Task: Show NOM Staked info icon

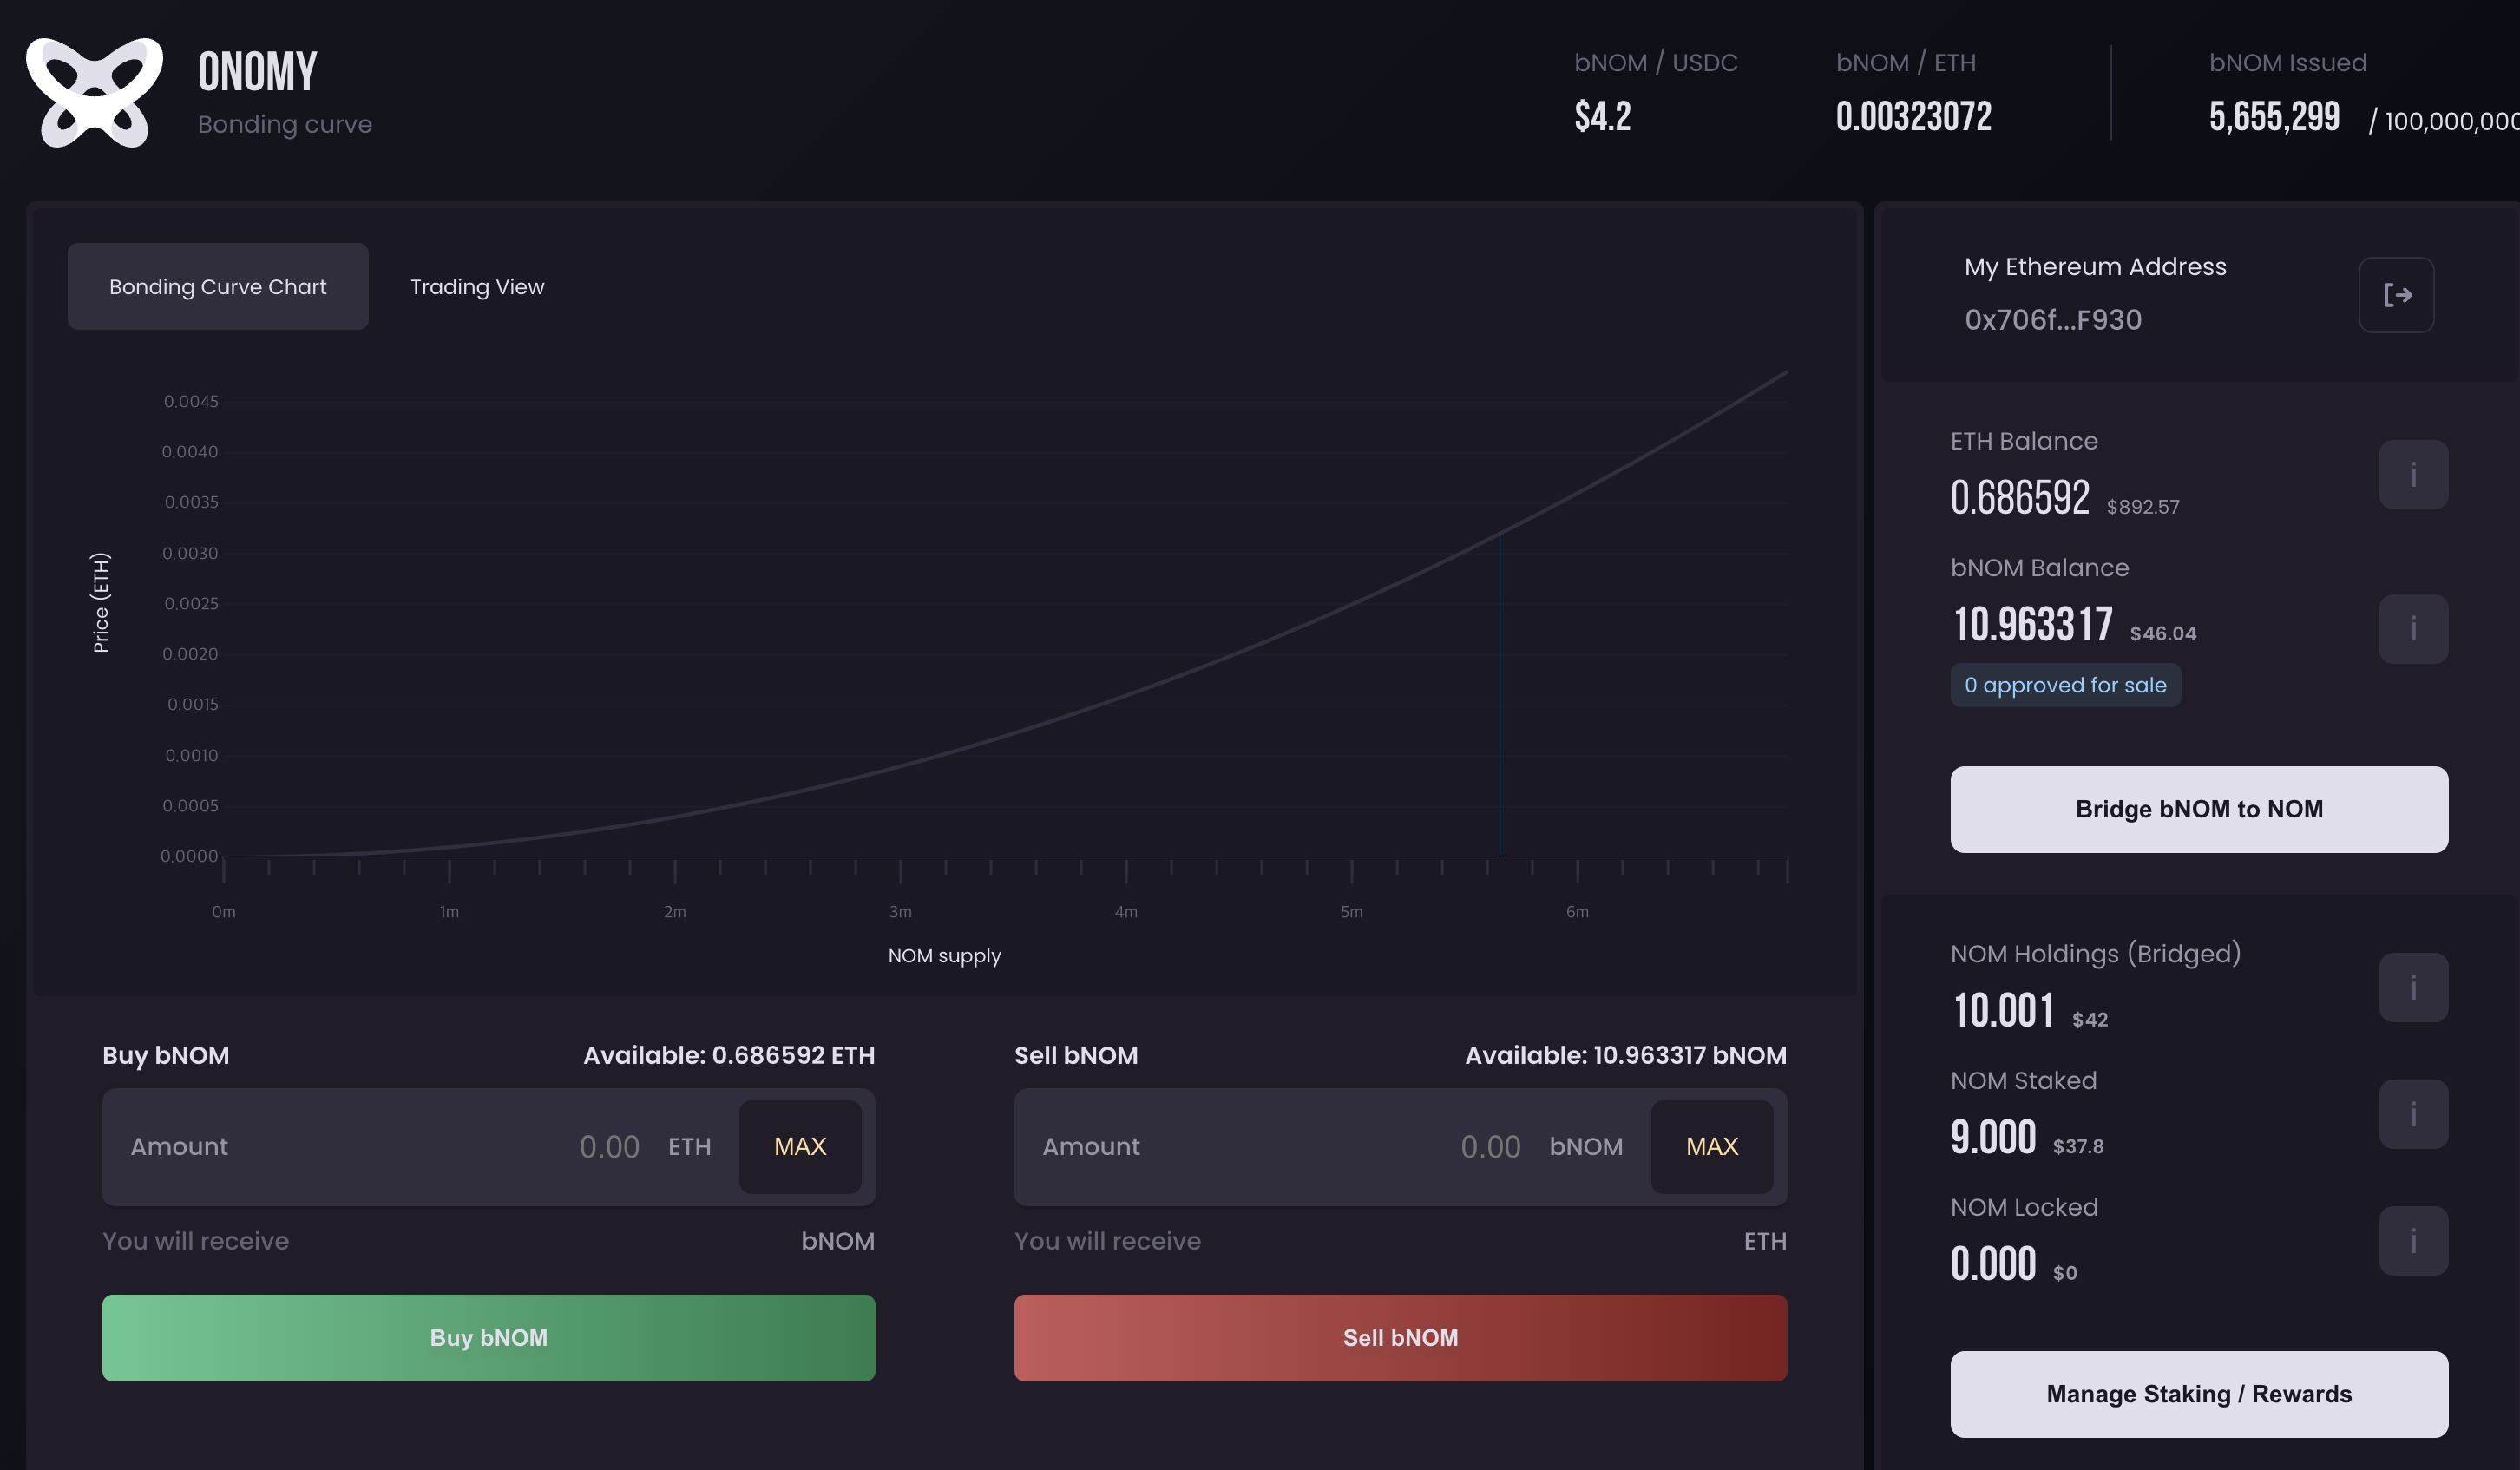Action: (2413, 1114)
